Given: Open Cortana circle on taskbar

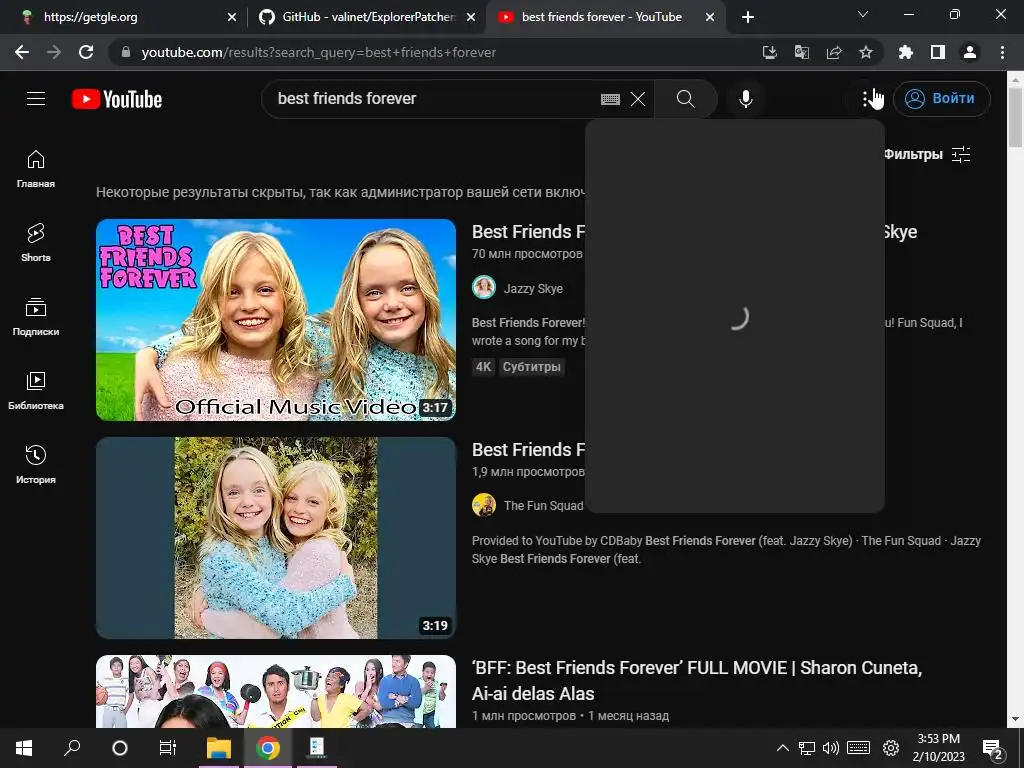Looking at the screenshot, I should [x=120, y=748].
